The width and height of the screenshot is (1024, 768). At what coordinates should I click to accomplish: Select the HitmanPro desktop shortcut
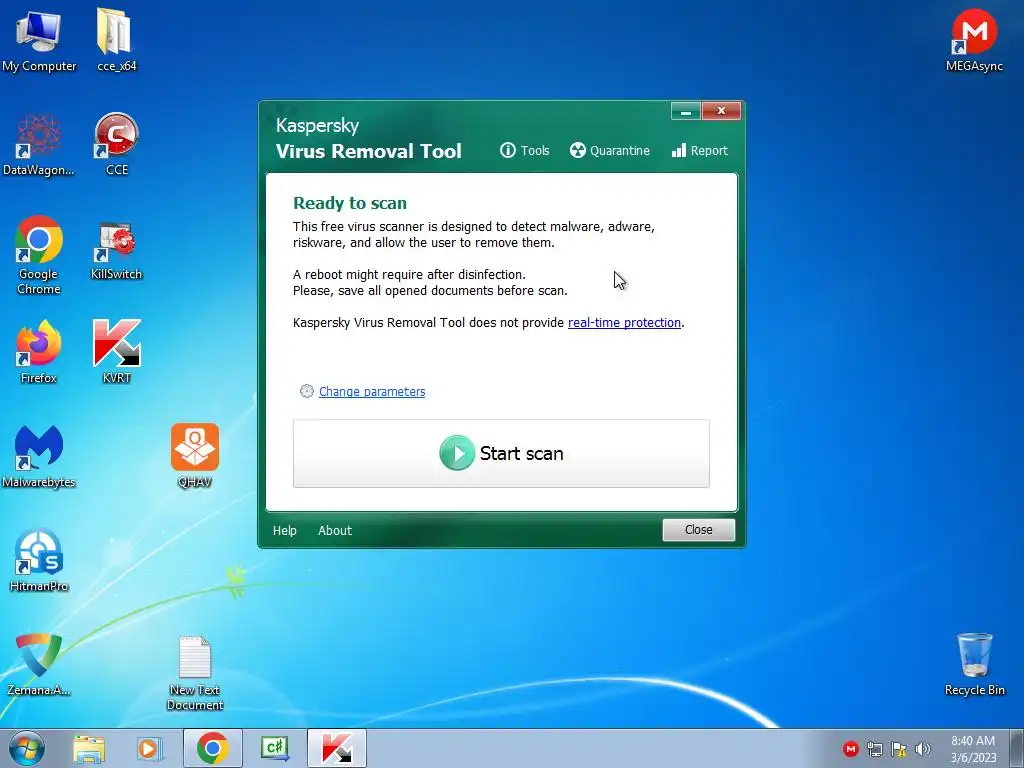tap(39, 560)
